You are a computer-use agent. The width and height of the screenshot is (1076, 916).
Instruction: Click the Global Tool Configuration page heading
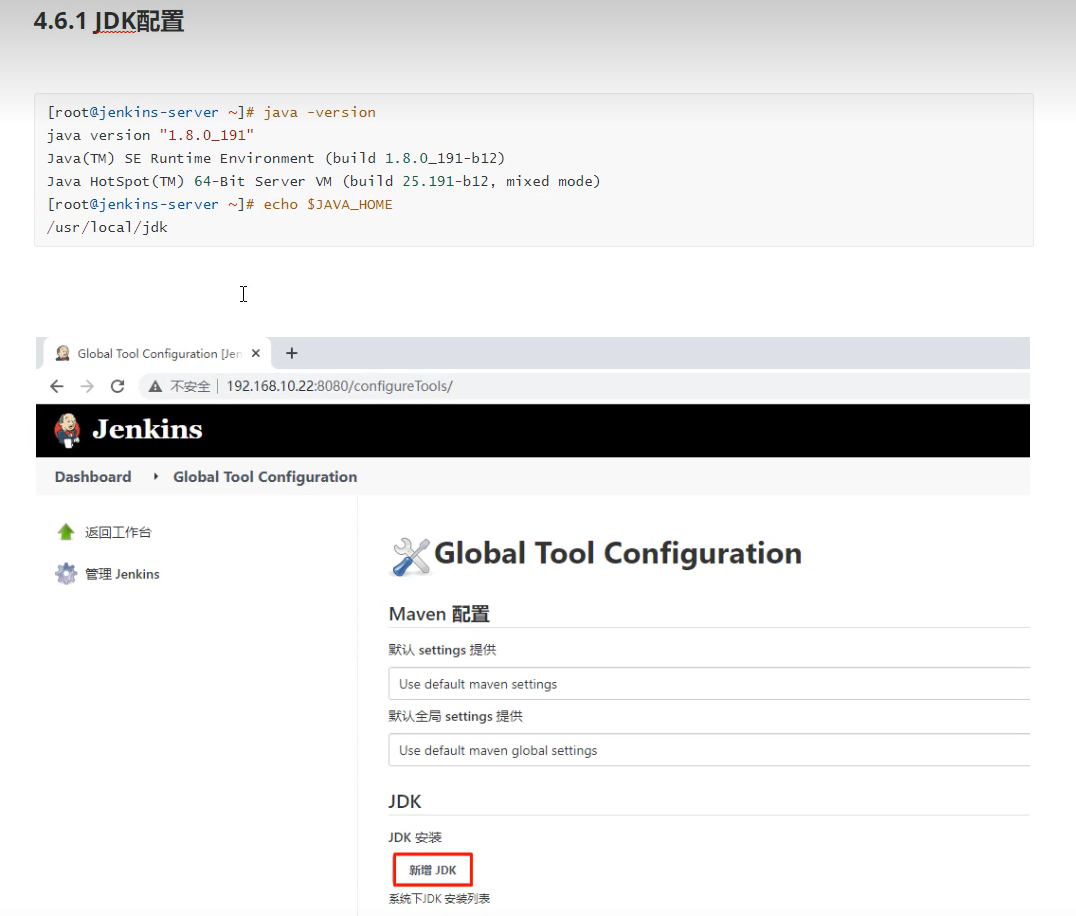pos(618,553)
